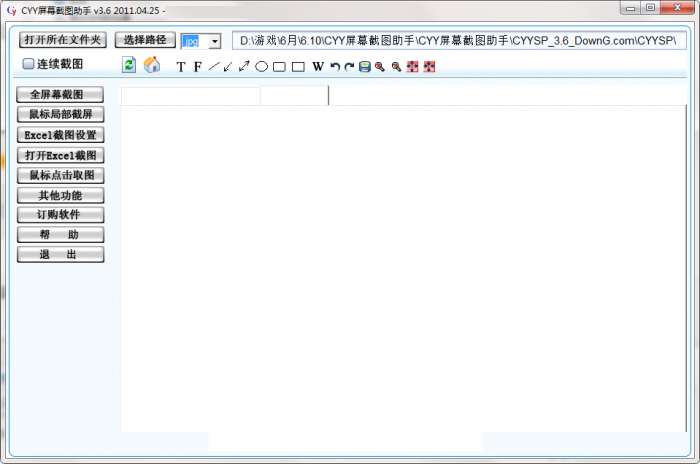The width and height of the screenshot is (700, 464).
Task: Click the redo arrow icon
Action: coord(350,67)
